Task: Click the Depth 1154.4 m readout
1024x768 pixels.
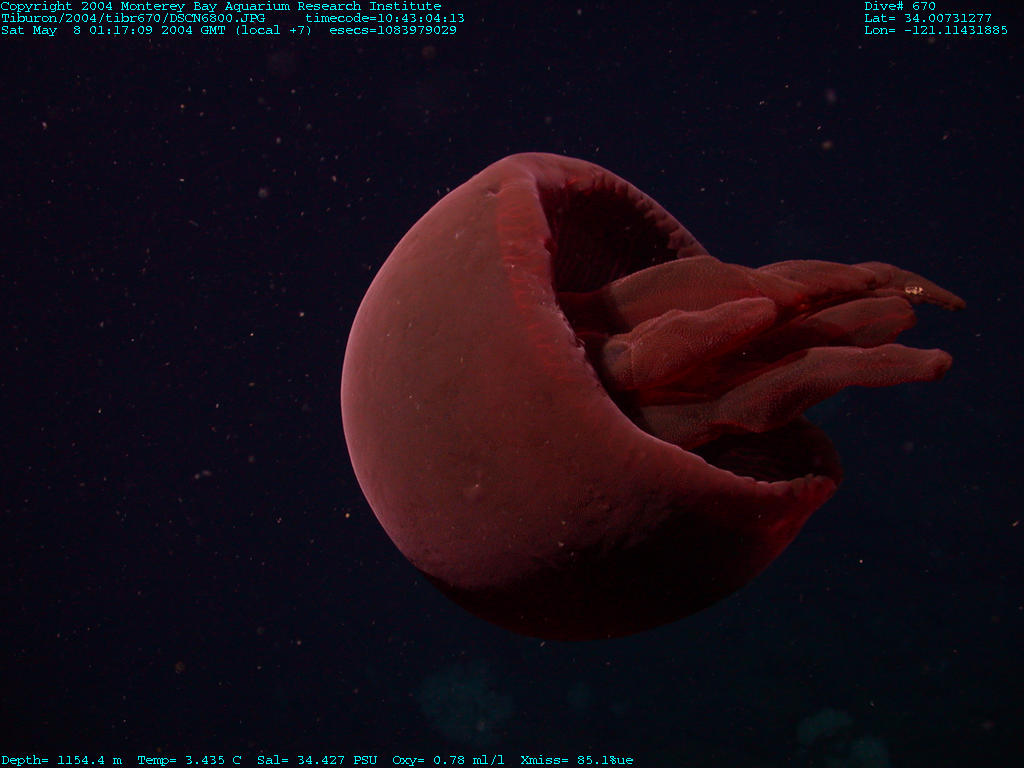Action: click(x=61, y=760)
